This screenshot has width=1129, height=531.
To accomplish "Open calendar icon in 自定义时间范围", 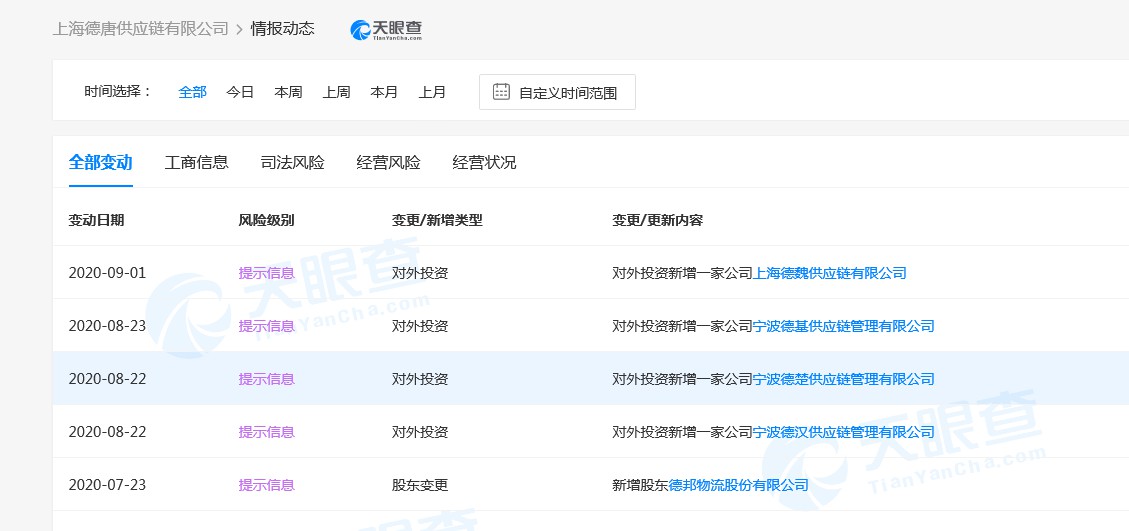I will (x=501, y=92).
